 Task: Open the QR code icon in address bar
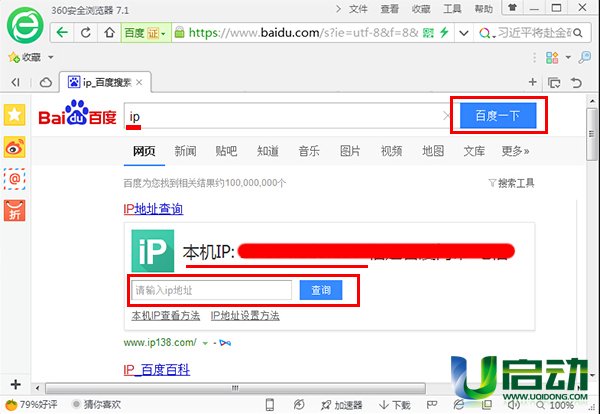click(x=428, y=33)
